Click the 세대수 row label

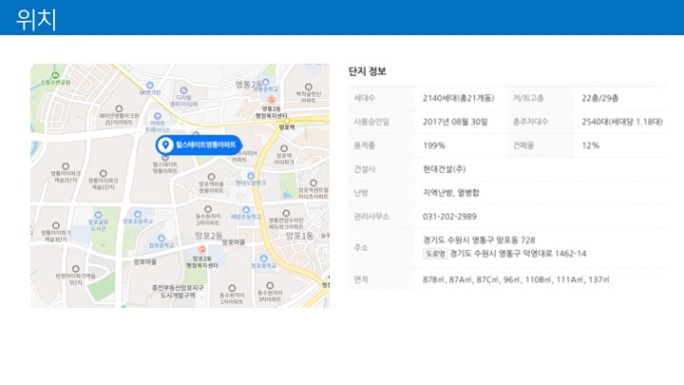point(364,98)
